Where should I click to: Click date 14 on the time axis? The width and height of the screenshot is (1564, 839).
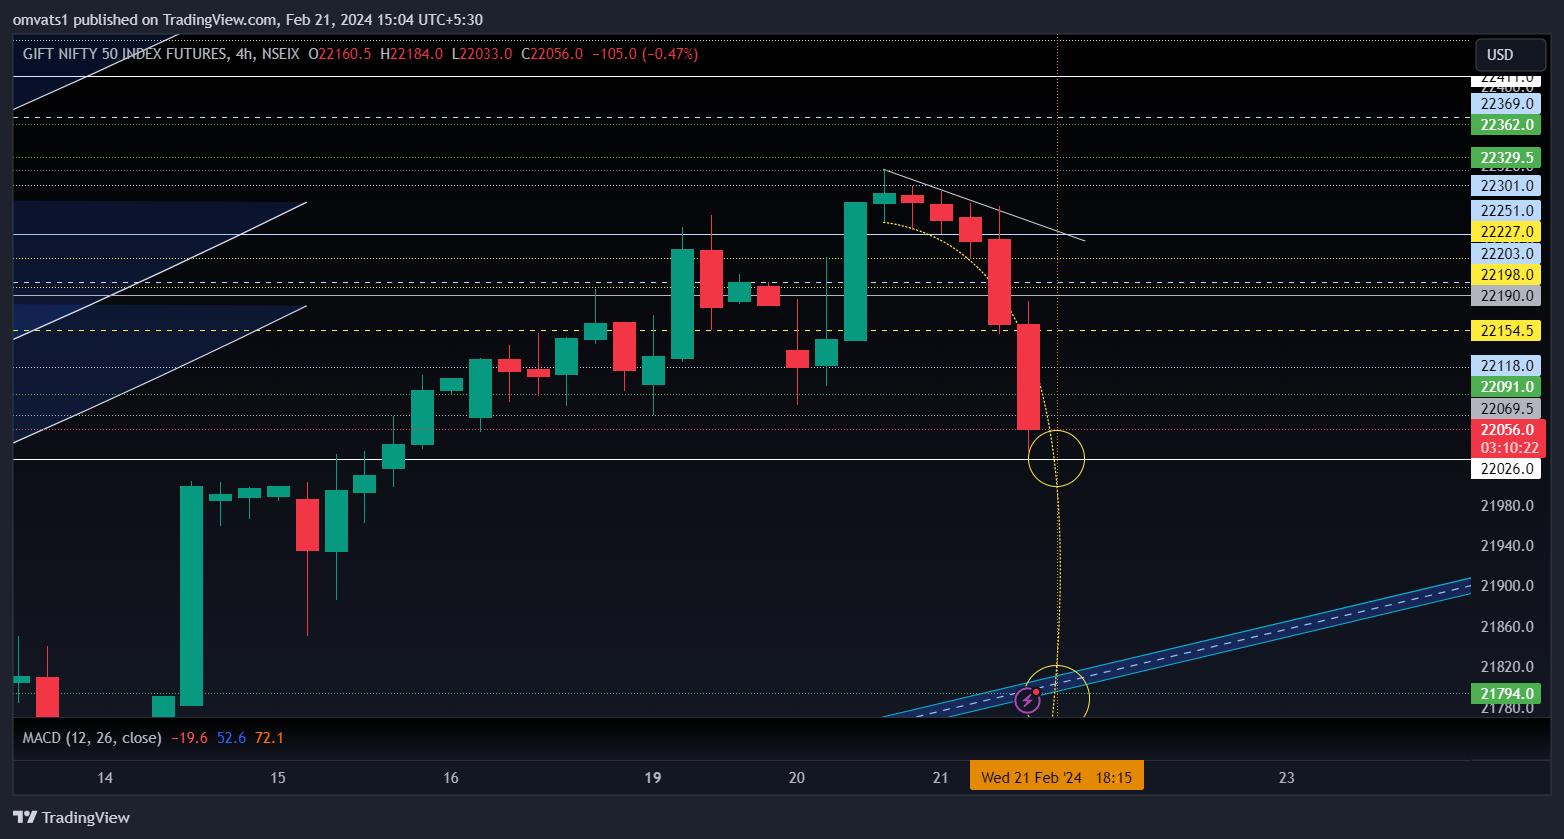pyautogui.click(x=105, y=777)
